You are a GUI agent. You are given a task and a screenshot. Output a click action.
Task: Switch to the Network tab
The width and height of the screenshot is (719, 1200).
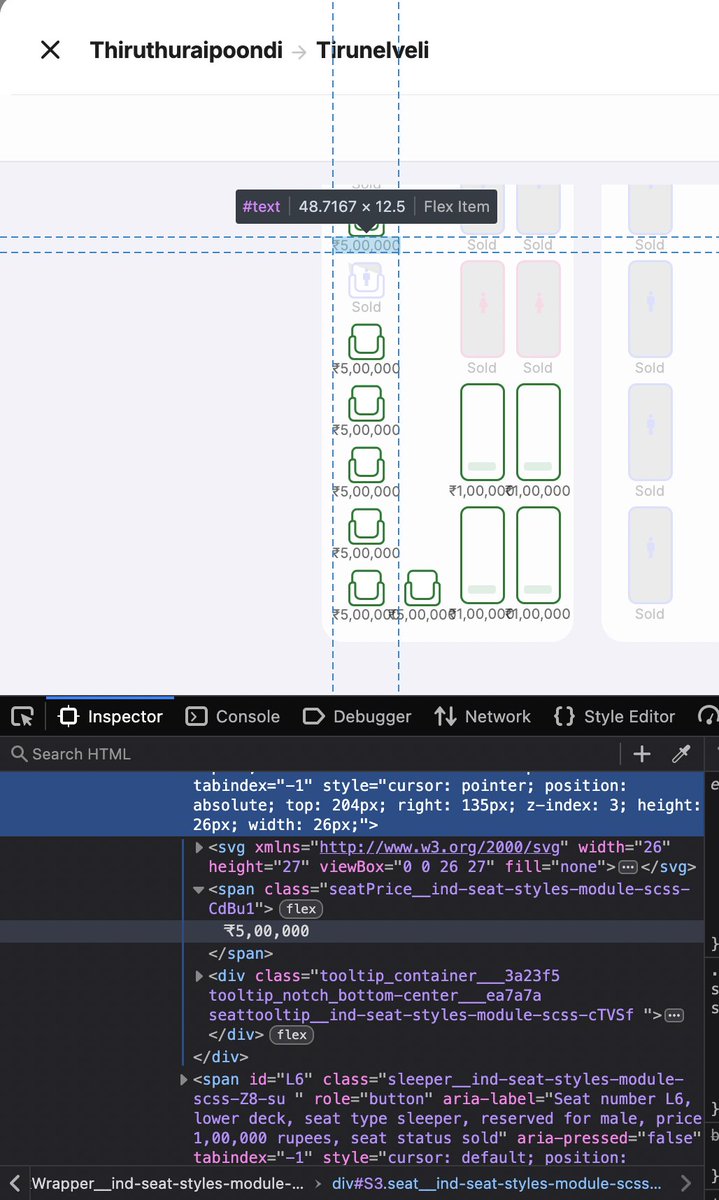(x=483, y=716)
